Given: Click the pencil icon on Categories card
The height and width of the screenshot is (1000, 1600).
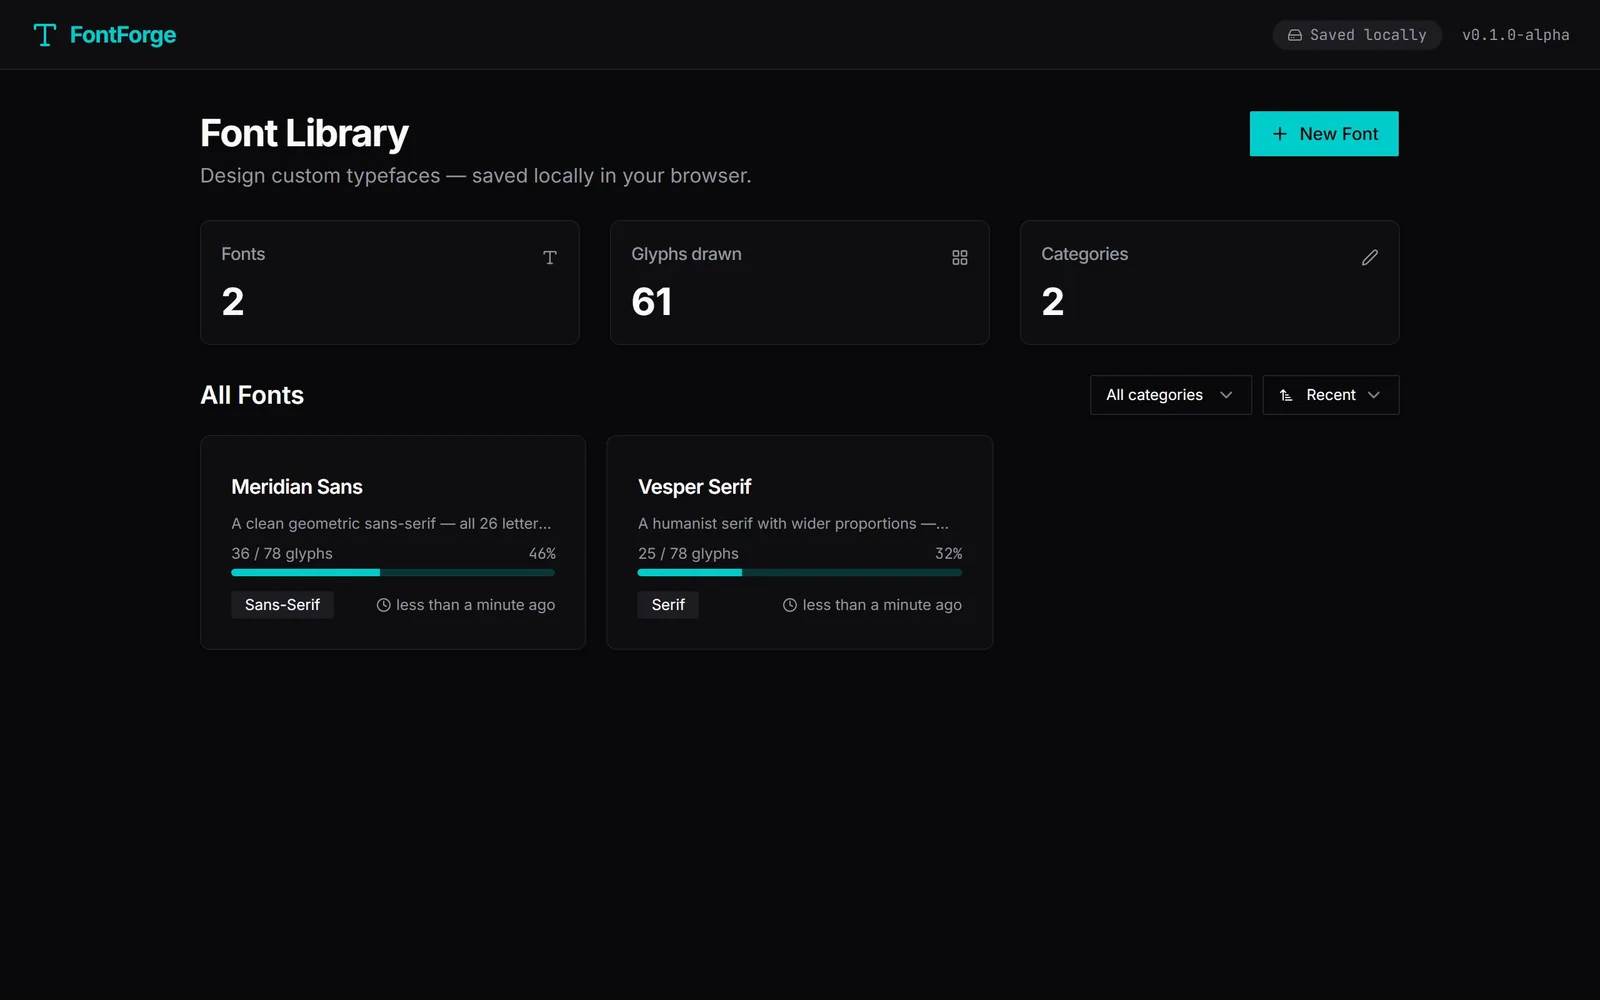Looking at the screenshot, I should (x=1370, y=258).
